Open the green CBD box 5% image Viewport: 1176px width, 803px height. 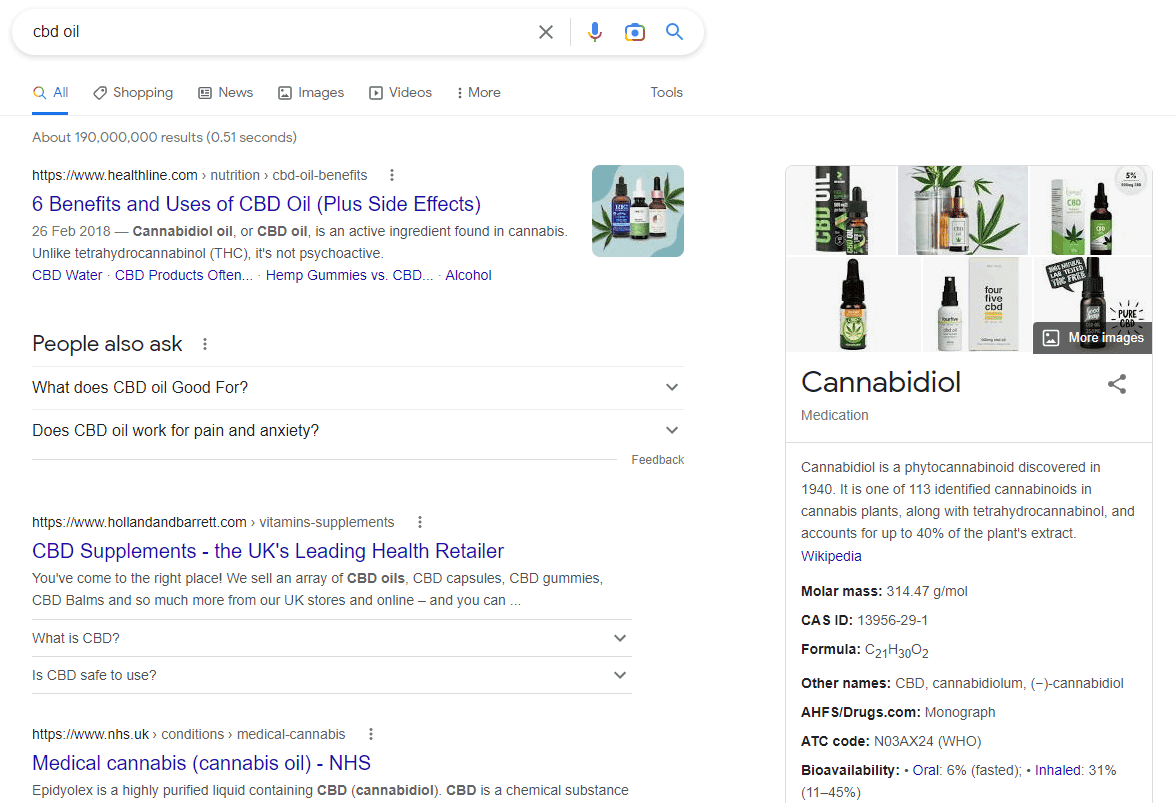(1090, 210)
